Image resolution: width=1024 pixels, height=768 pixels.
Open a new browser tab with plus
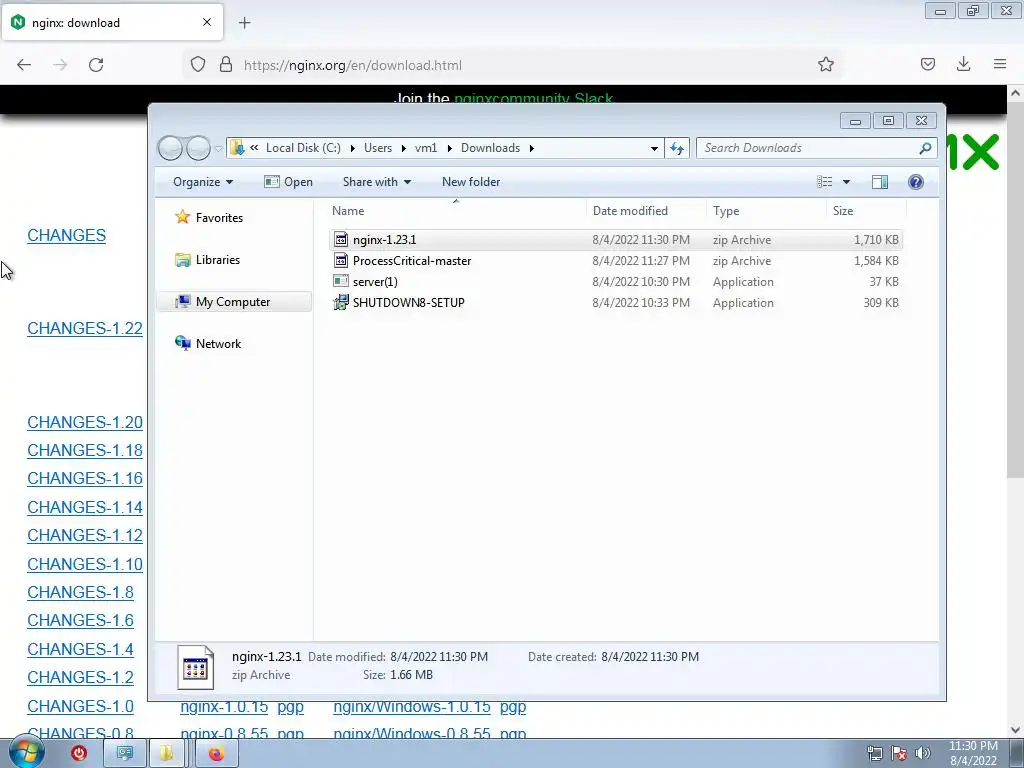tap(244, 23)
